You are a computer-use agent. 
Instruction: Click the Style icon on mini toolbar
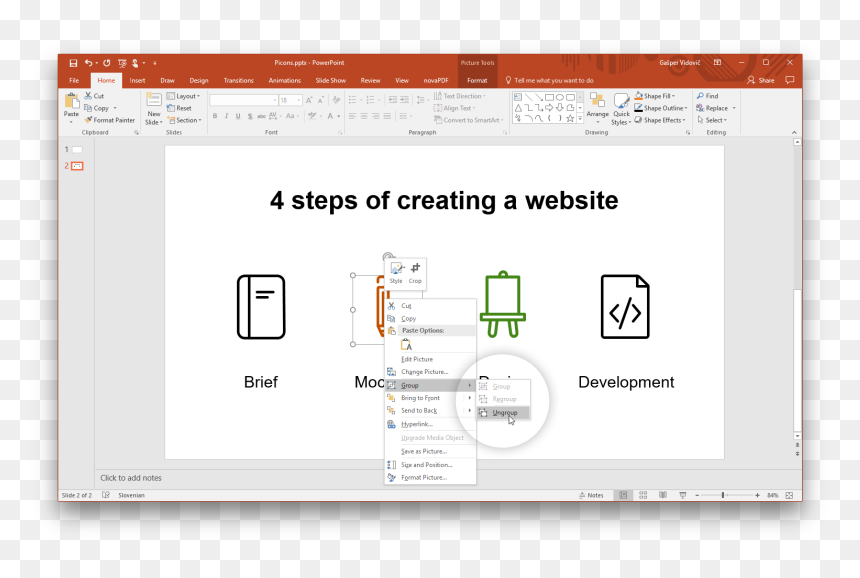(396, 269)
